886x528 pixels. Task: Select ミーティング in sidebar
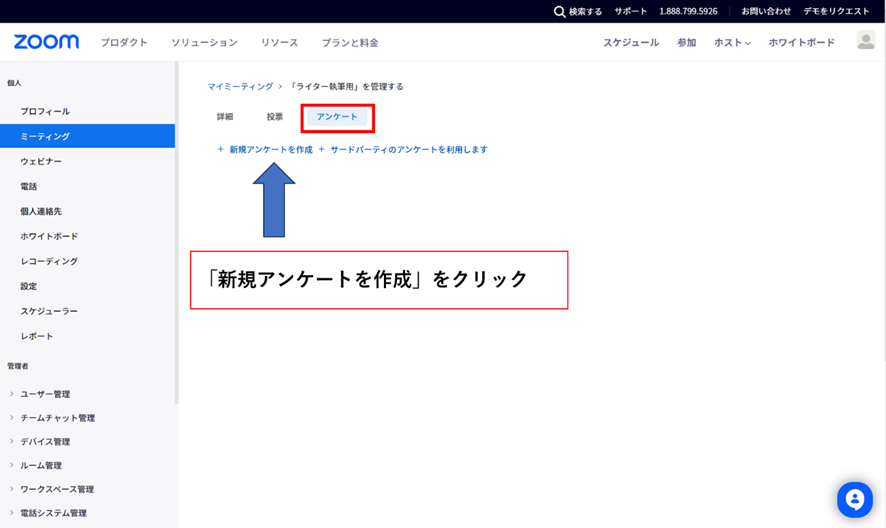(88, 136)
